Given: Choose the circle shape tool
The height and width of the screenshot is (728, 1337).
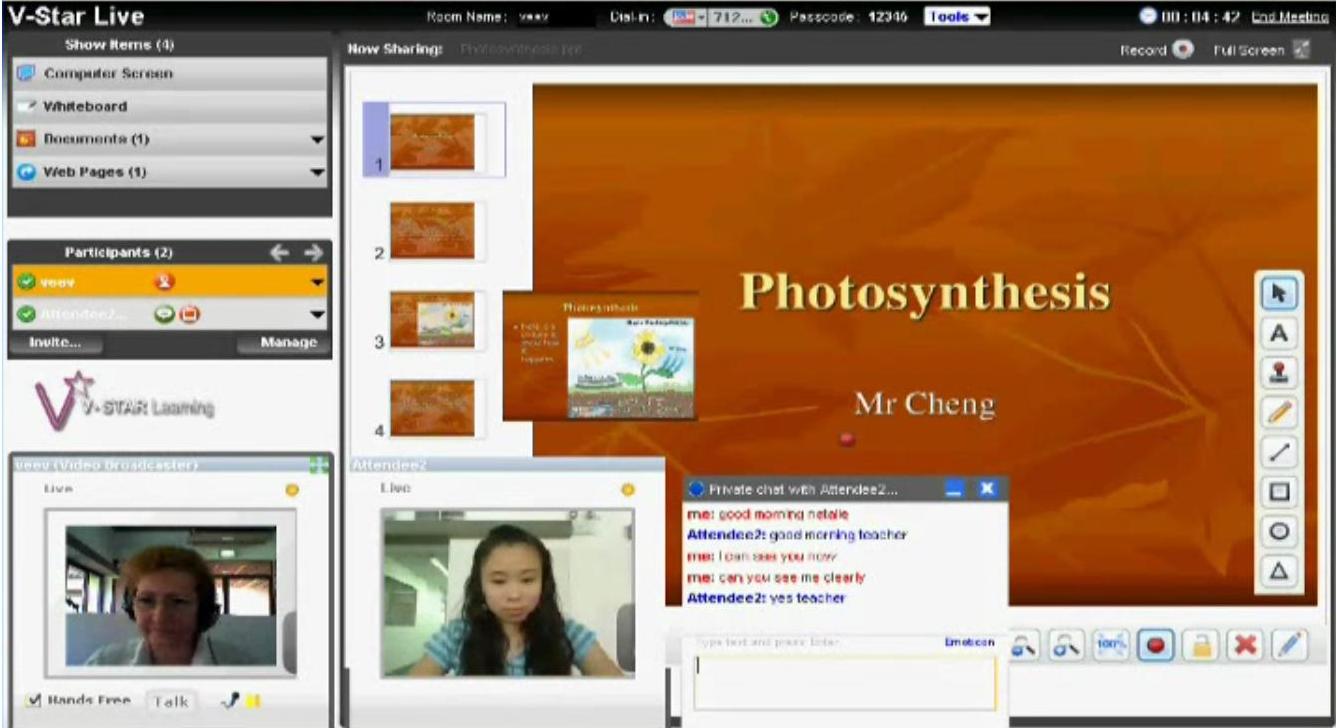Looking at the screenshot, I should click(1278, 531).
